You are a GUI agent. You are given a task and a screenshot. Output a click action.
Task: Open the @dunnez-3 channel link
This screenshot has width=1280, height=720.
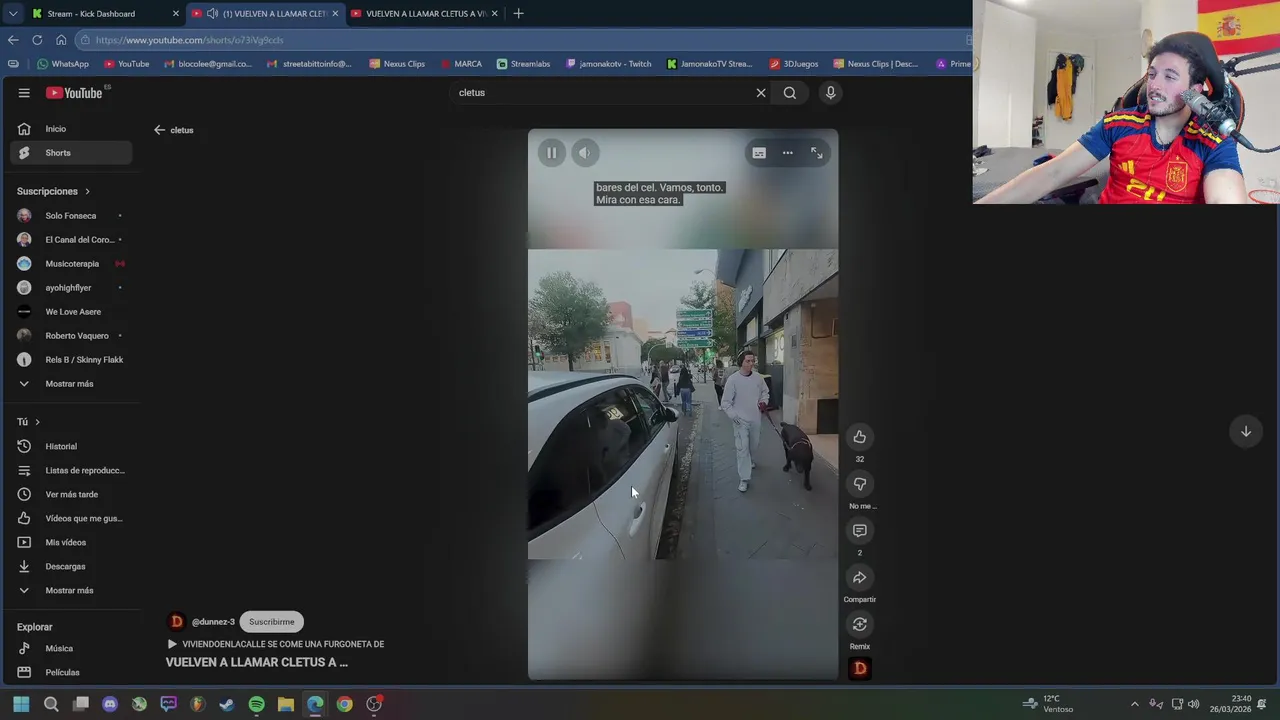213,622
